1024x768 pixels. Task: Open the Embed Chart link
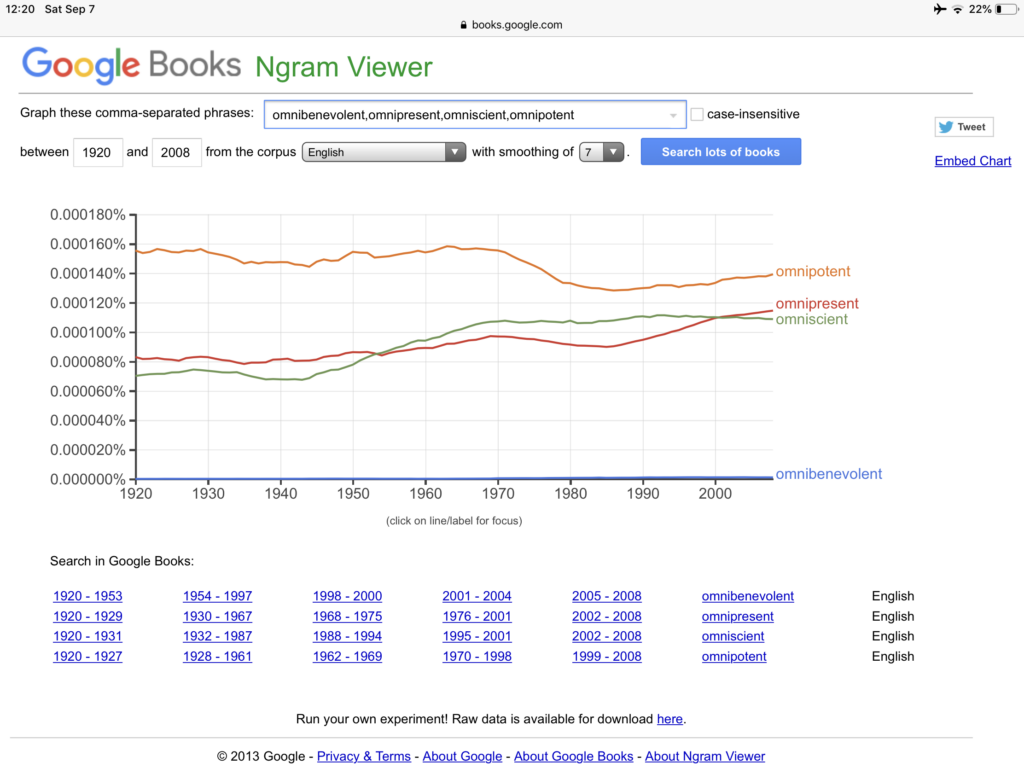973,161
